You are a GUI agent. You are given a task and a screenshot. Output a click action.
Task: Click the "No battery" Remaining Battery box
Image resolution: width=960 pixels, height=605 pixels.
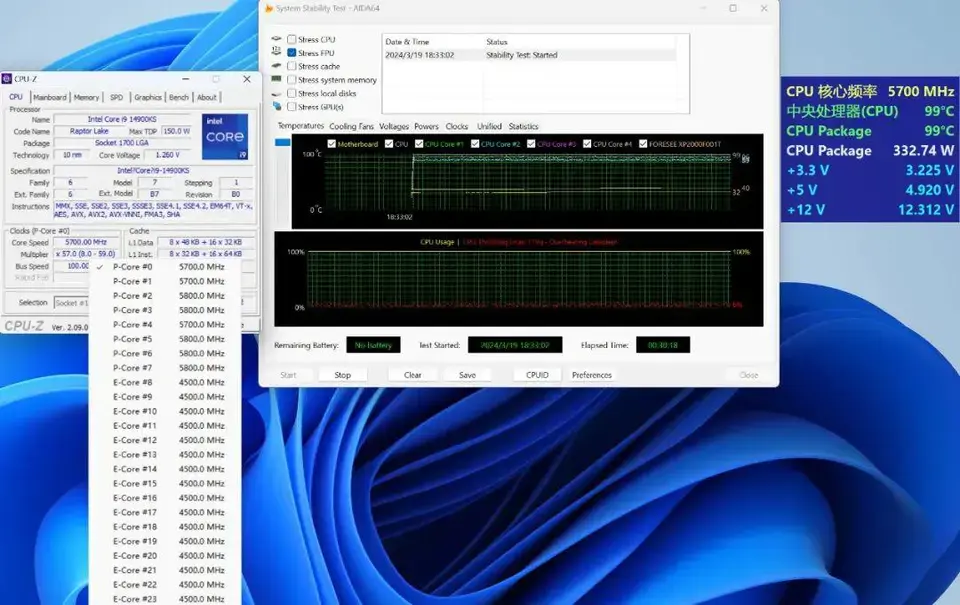[373, 345]
